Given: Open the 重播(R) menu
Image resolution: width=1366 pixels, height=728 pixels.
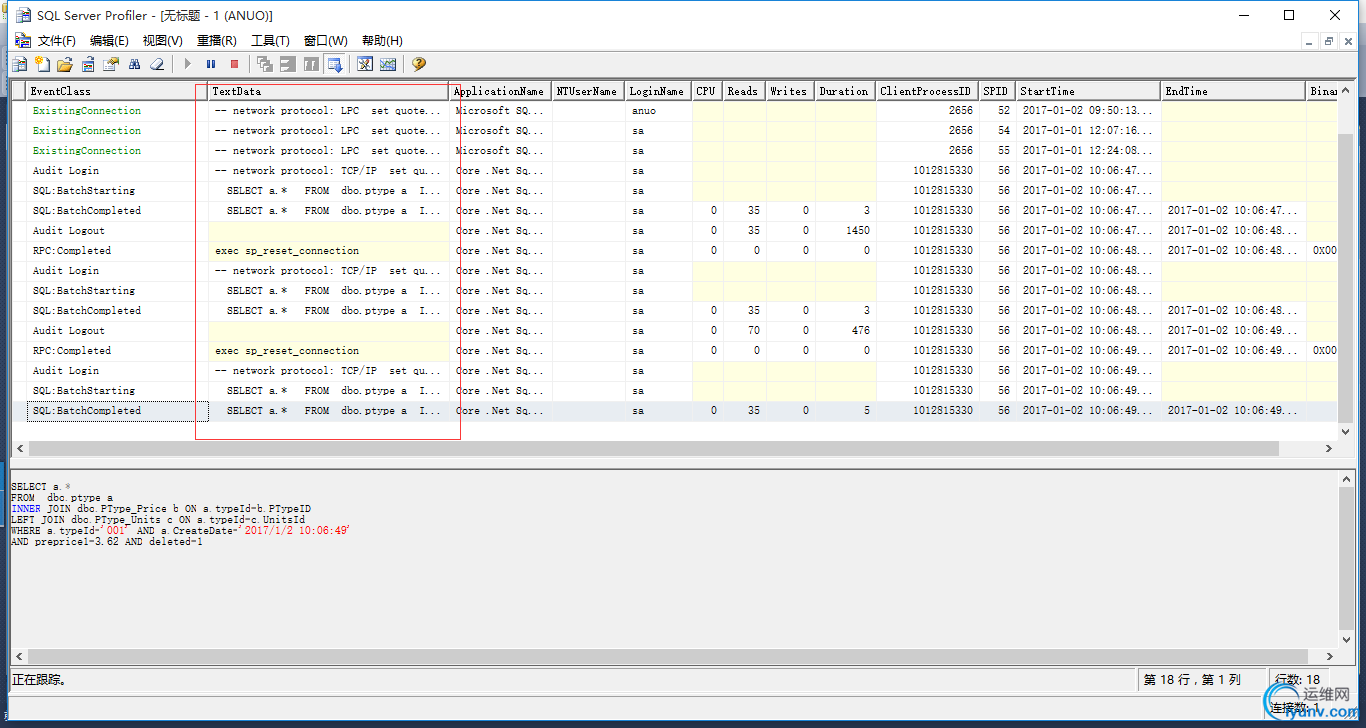Looking at the screenshot, I should tap(216, 41).
